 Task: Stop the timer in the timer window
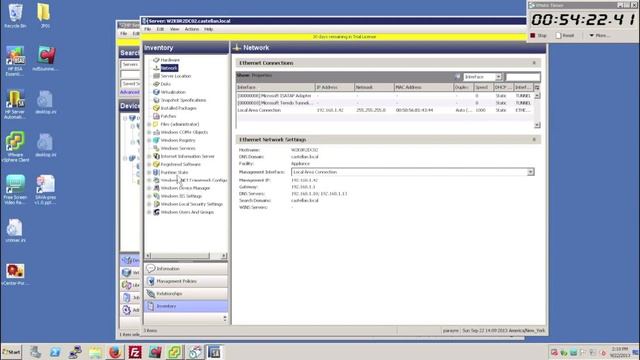(538, 36)
